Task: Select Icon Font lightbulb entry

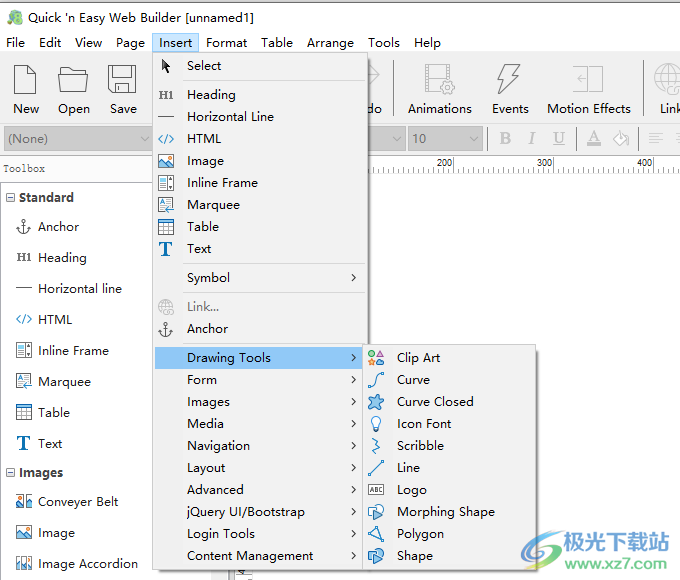Action: [449, 424]
